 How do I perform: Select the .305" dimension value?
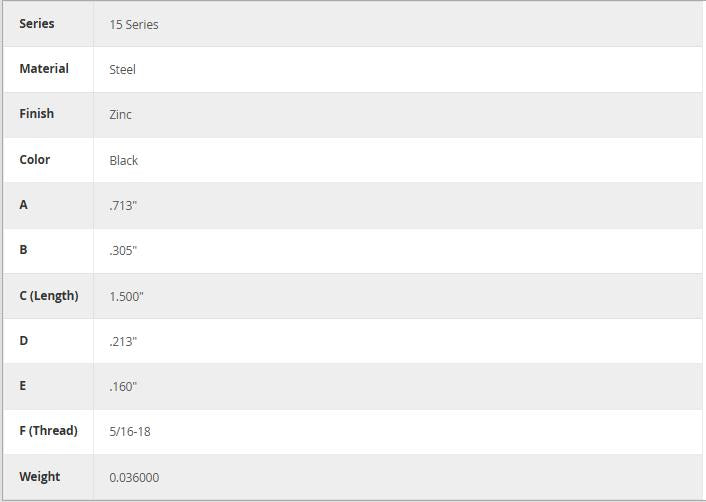(x=123, y=250)
